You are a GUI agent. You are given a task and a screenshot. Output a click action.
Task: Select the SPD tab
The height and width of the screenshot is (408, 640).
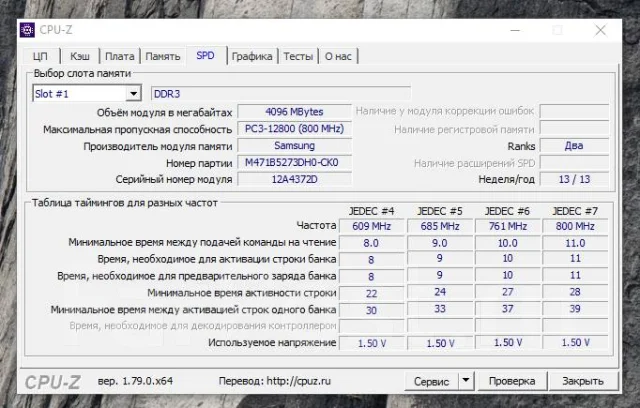[x=205, y=55]
